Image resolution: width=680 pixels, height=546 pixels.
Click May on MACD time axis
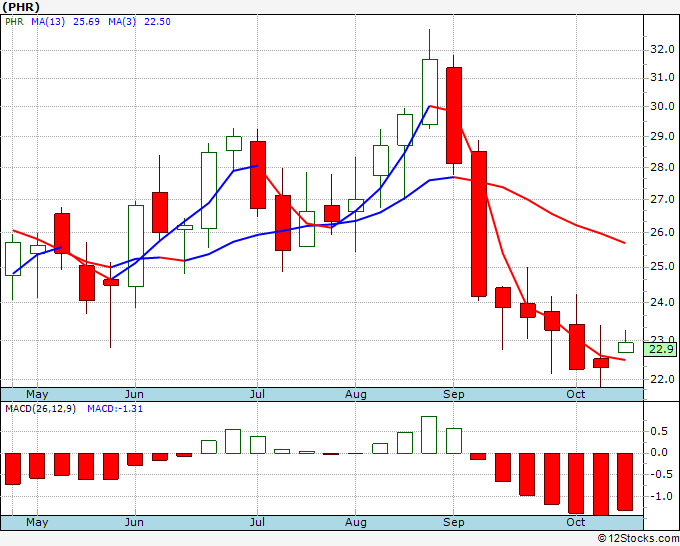[37, 522]
